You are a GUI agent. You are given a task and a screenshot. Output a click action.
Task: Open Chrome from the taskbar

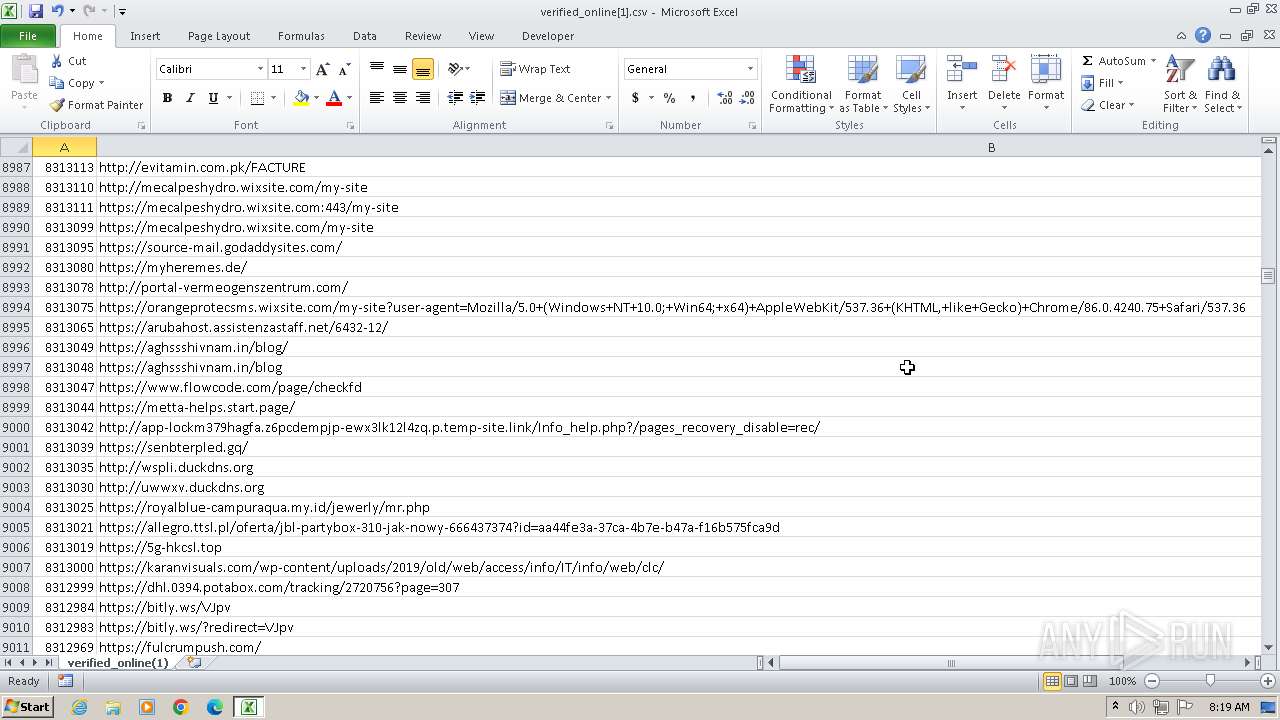[181, 707]
